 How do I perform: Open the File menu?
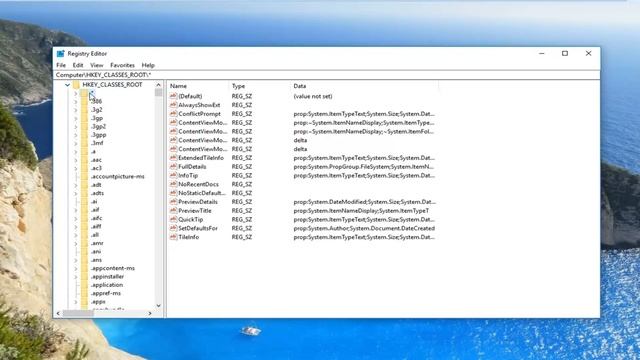61,65
